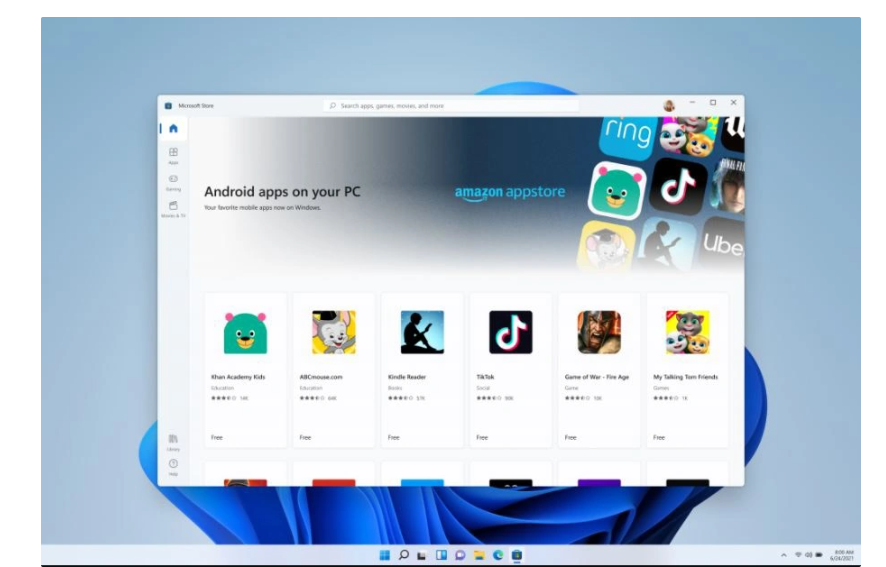The height and width of the screenshot is (567, 886).
Task: Click the ABCmouse icon in banner
Action: point(606,246)
